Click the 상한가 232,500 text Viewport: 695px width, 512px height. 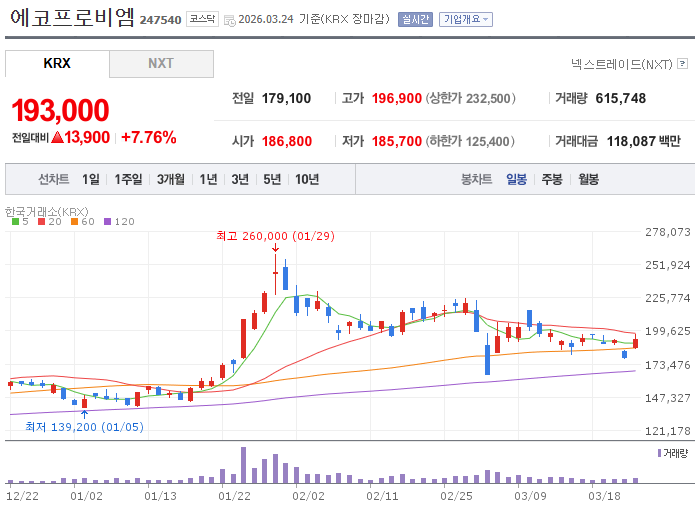coord(471,98)
